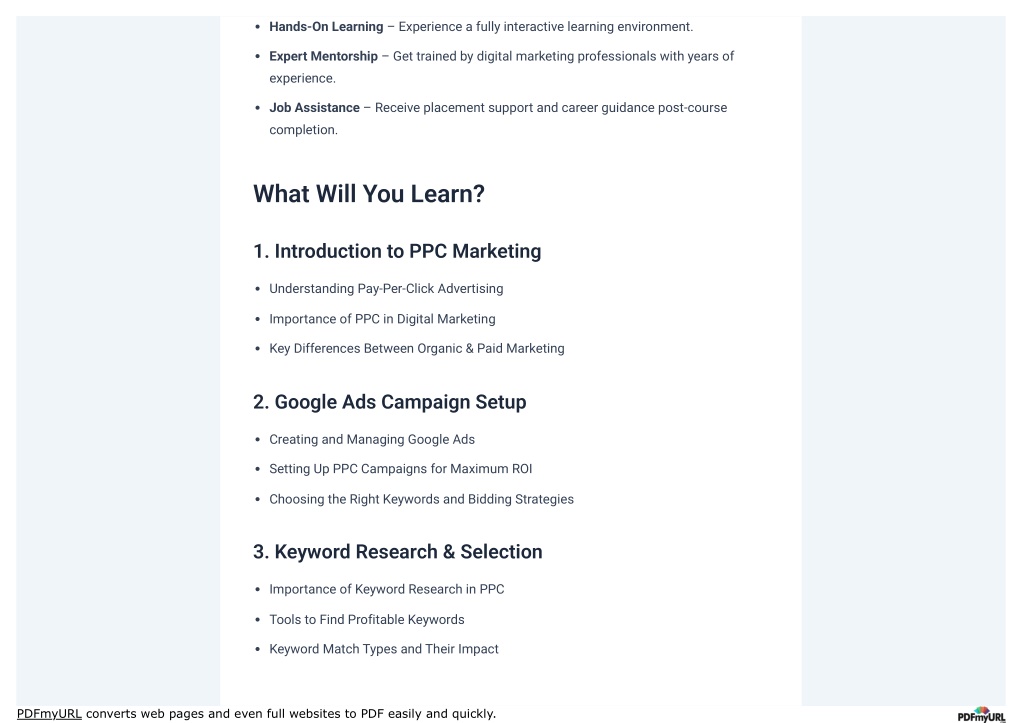Click 'Importance of PPC in Digital Marketing' item
This screenshot has width=1023, height=723.
click(x=382, y=319)
